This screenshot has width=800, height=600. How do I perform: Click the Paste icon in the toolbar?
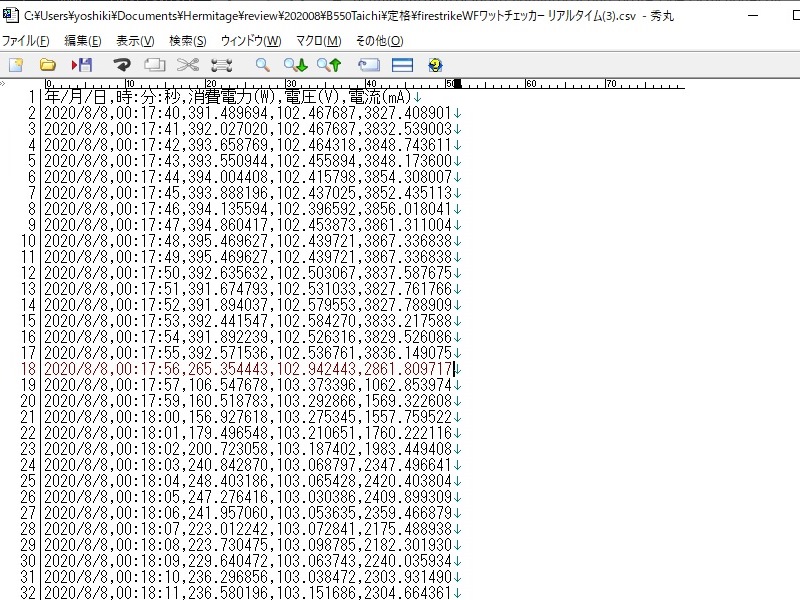pyautogui.click(x=221, y=65)
